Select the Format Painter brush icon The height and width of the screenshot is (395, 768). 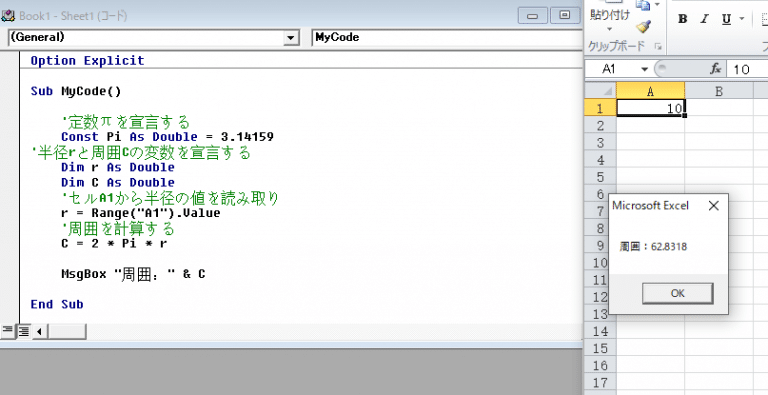click(644, 26)
